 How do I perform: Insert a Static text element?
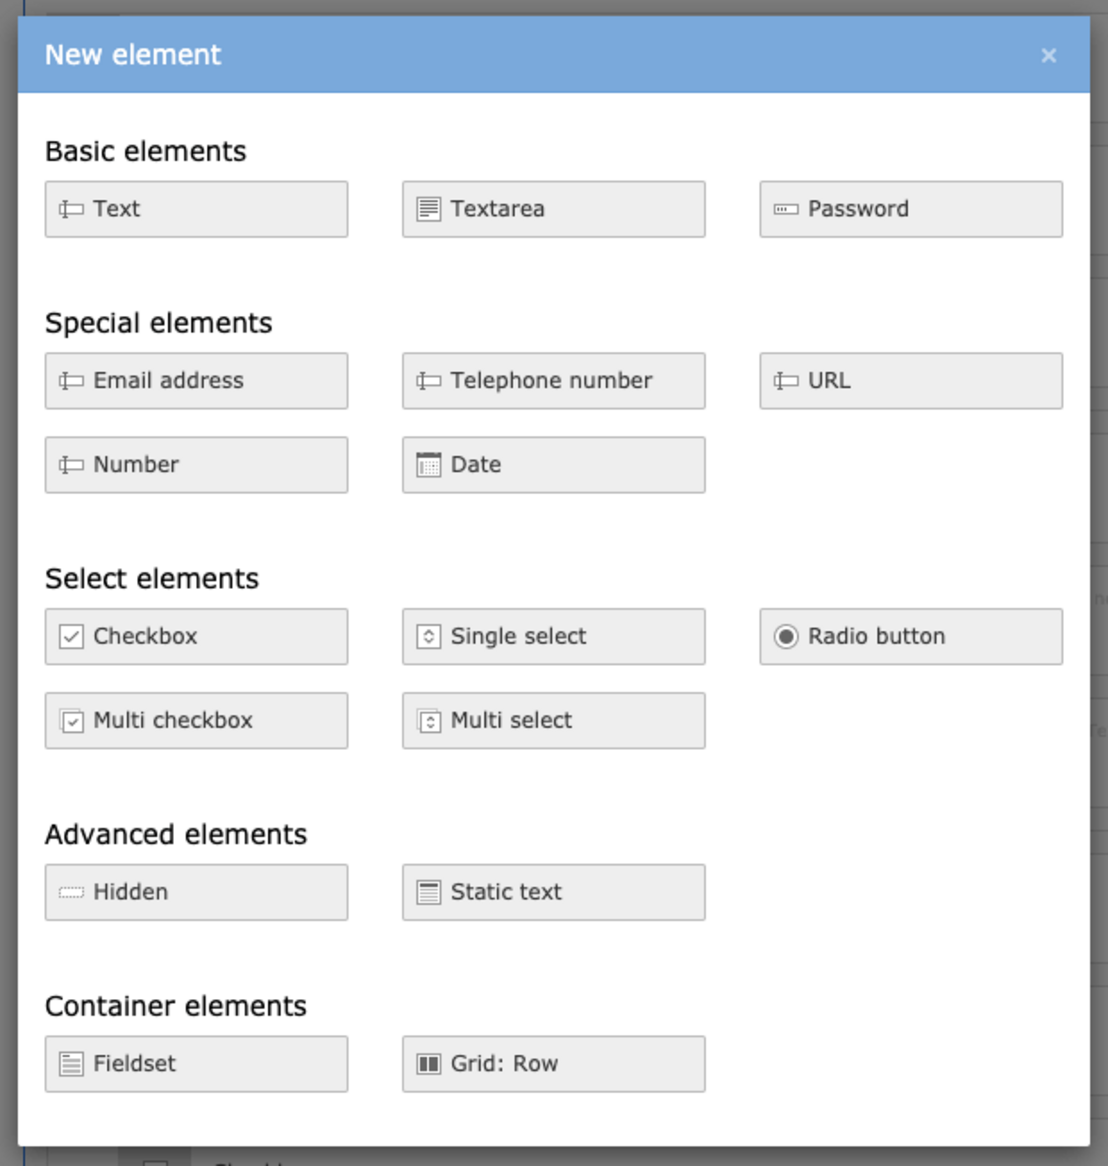(554, 892)
